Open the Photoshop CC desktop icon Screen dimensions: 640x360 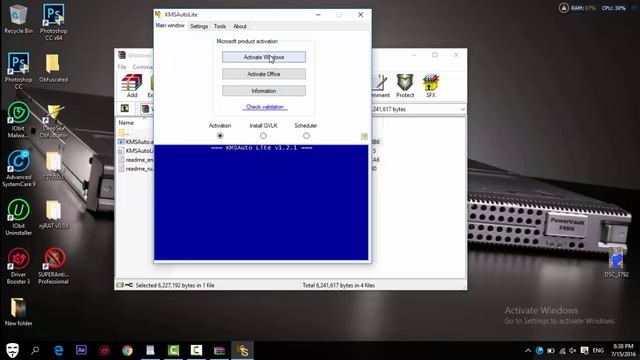click(x=18, y=71)
